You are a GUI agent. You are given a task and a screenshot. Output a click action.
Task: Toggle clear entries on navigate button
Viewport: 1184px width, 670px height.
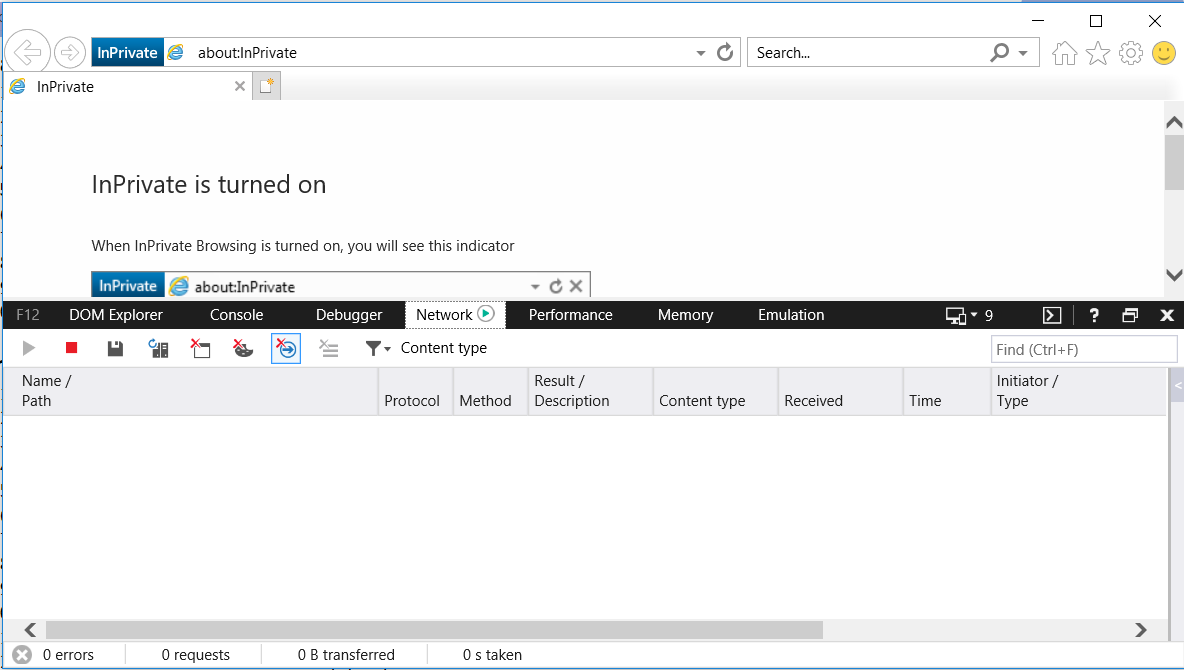286,348
